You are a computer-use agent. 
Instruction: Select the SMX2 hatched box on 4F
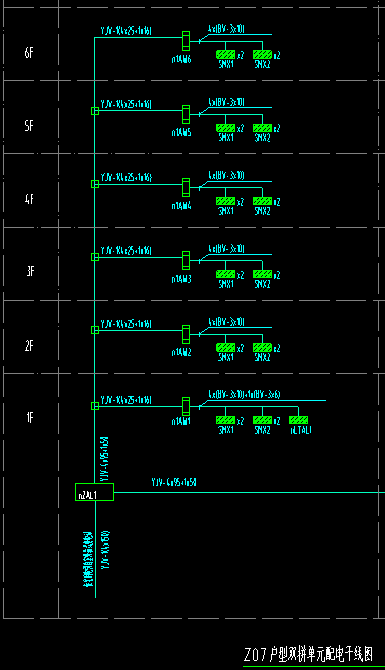coord(262,201)
